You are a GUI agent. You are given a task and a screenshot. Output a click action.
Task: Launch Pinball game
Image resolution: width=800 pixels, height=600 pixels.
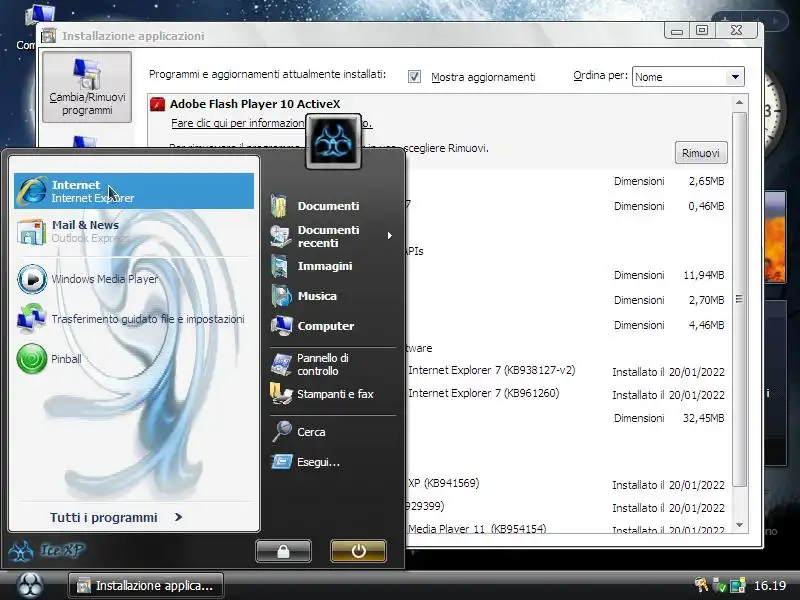pos(134,359)
